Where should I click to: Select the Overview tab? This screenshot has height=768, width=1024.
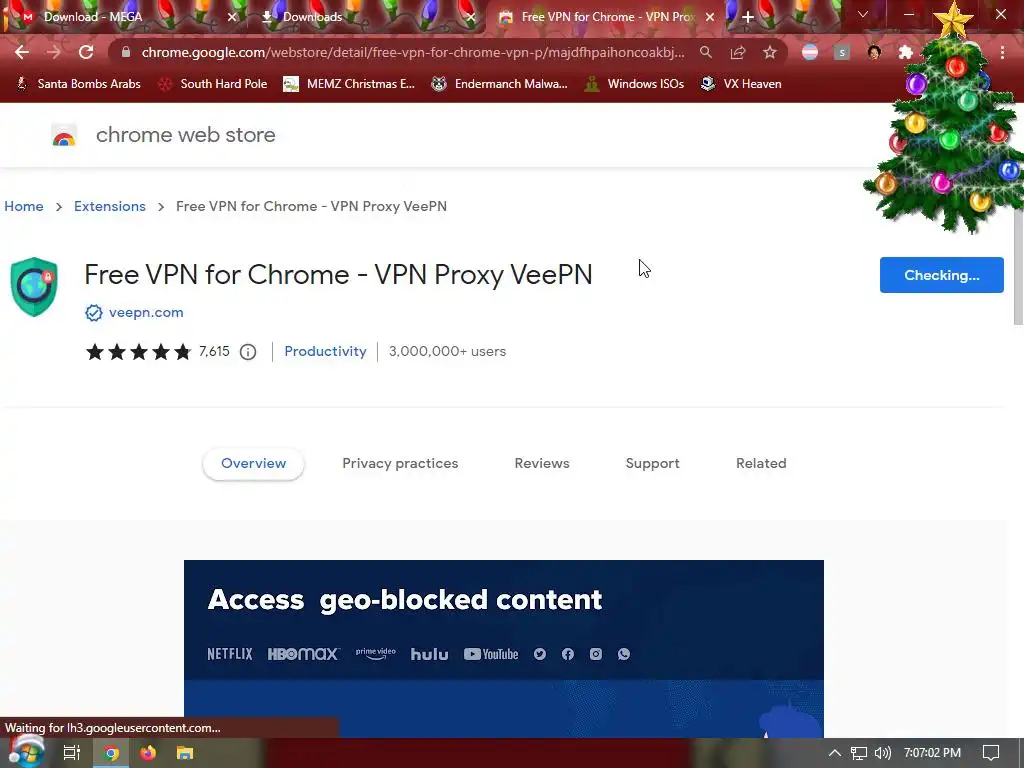pyautogui.click(x=253, y=464)
